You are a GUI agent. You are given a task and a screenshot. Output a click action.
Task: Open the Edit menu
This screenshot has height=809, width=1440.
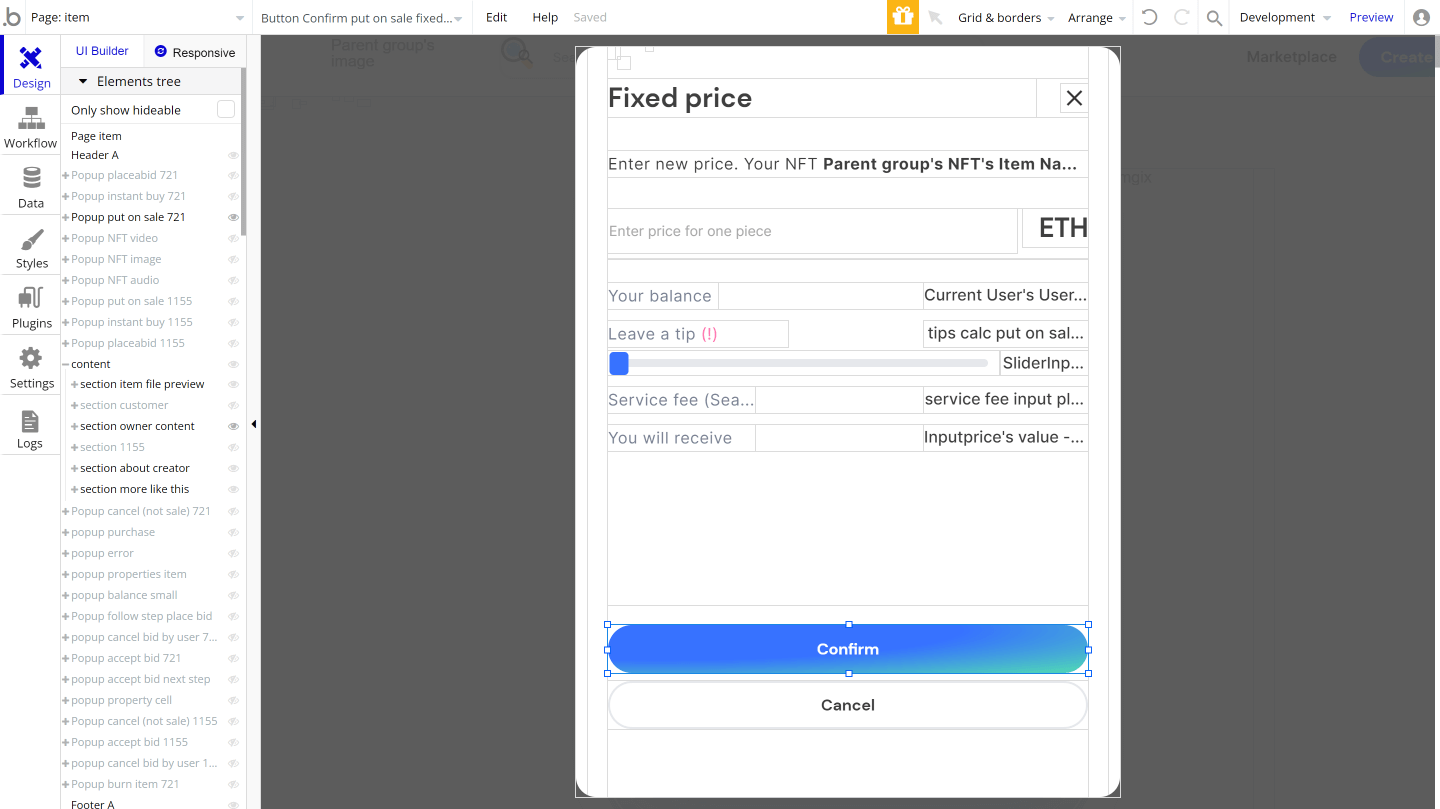point(495,17)
